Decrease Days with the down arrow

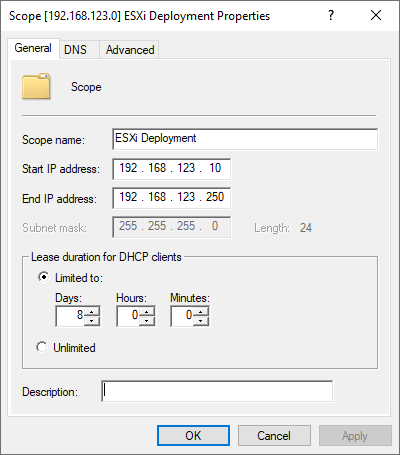pos(92,321)
